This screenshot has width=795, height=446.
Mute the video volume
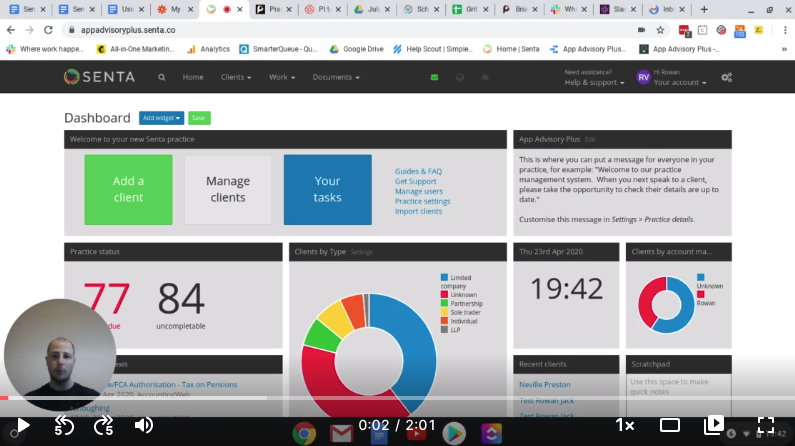pos(143,426)
